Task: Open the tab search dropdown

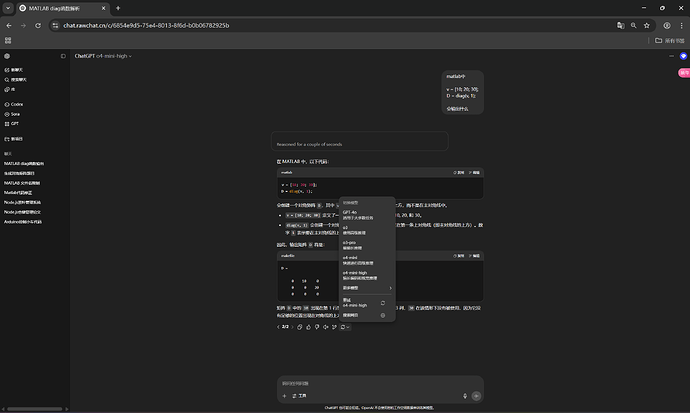Action: pos(8,8)
